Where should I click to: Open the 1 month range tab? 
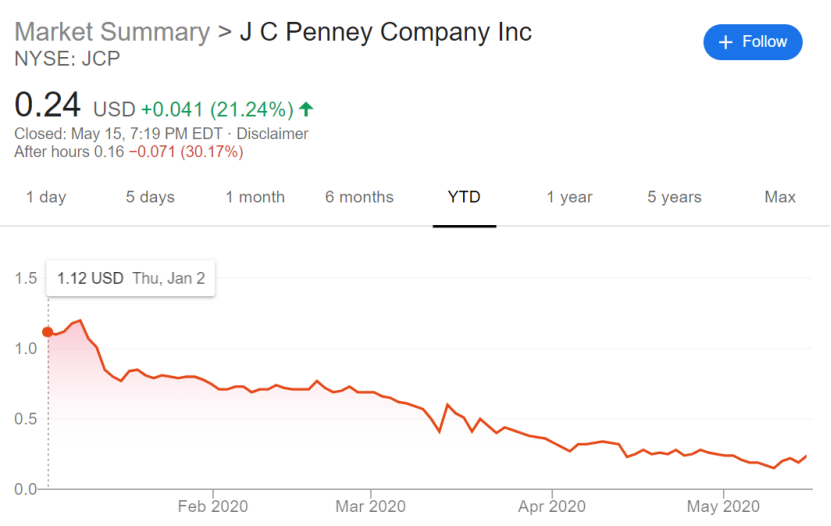tap(255, 197)
